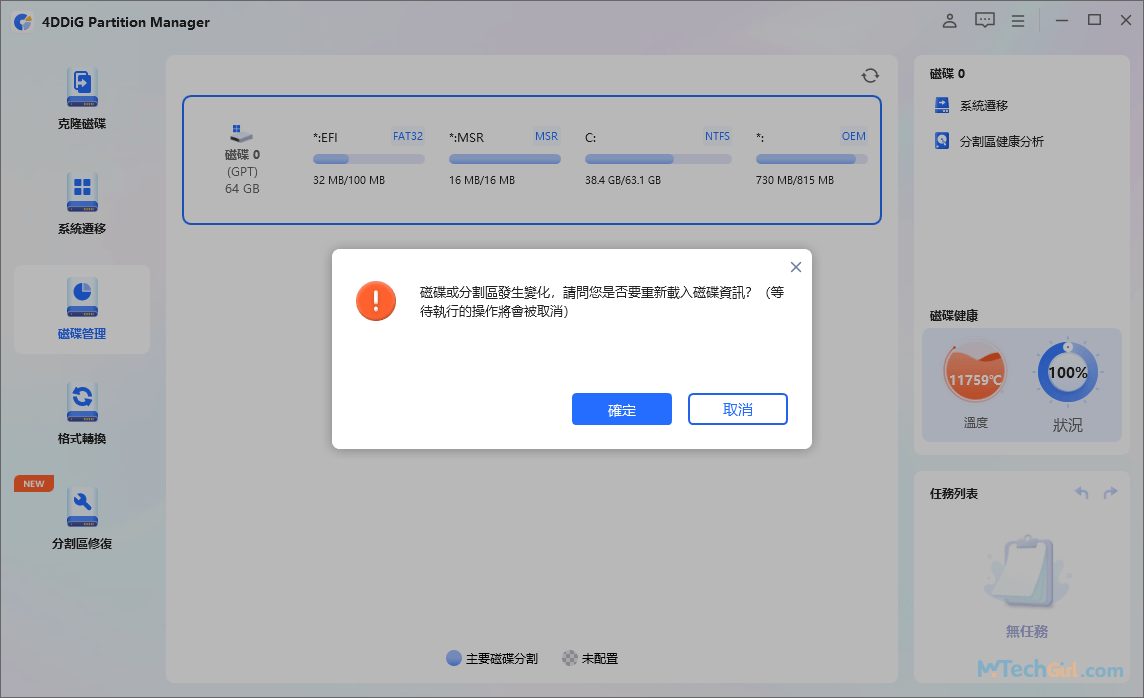Click the 100% status gauge
This screenshot has width=1144, height=698.
coord(1068,373)
